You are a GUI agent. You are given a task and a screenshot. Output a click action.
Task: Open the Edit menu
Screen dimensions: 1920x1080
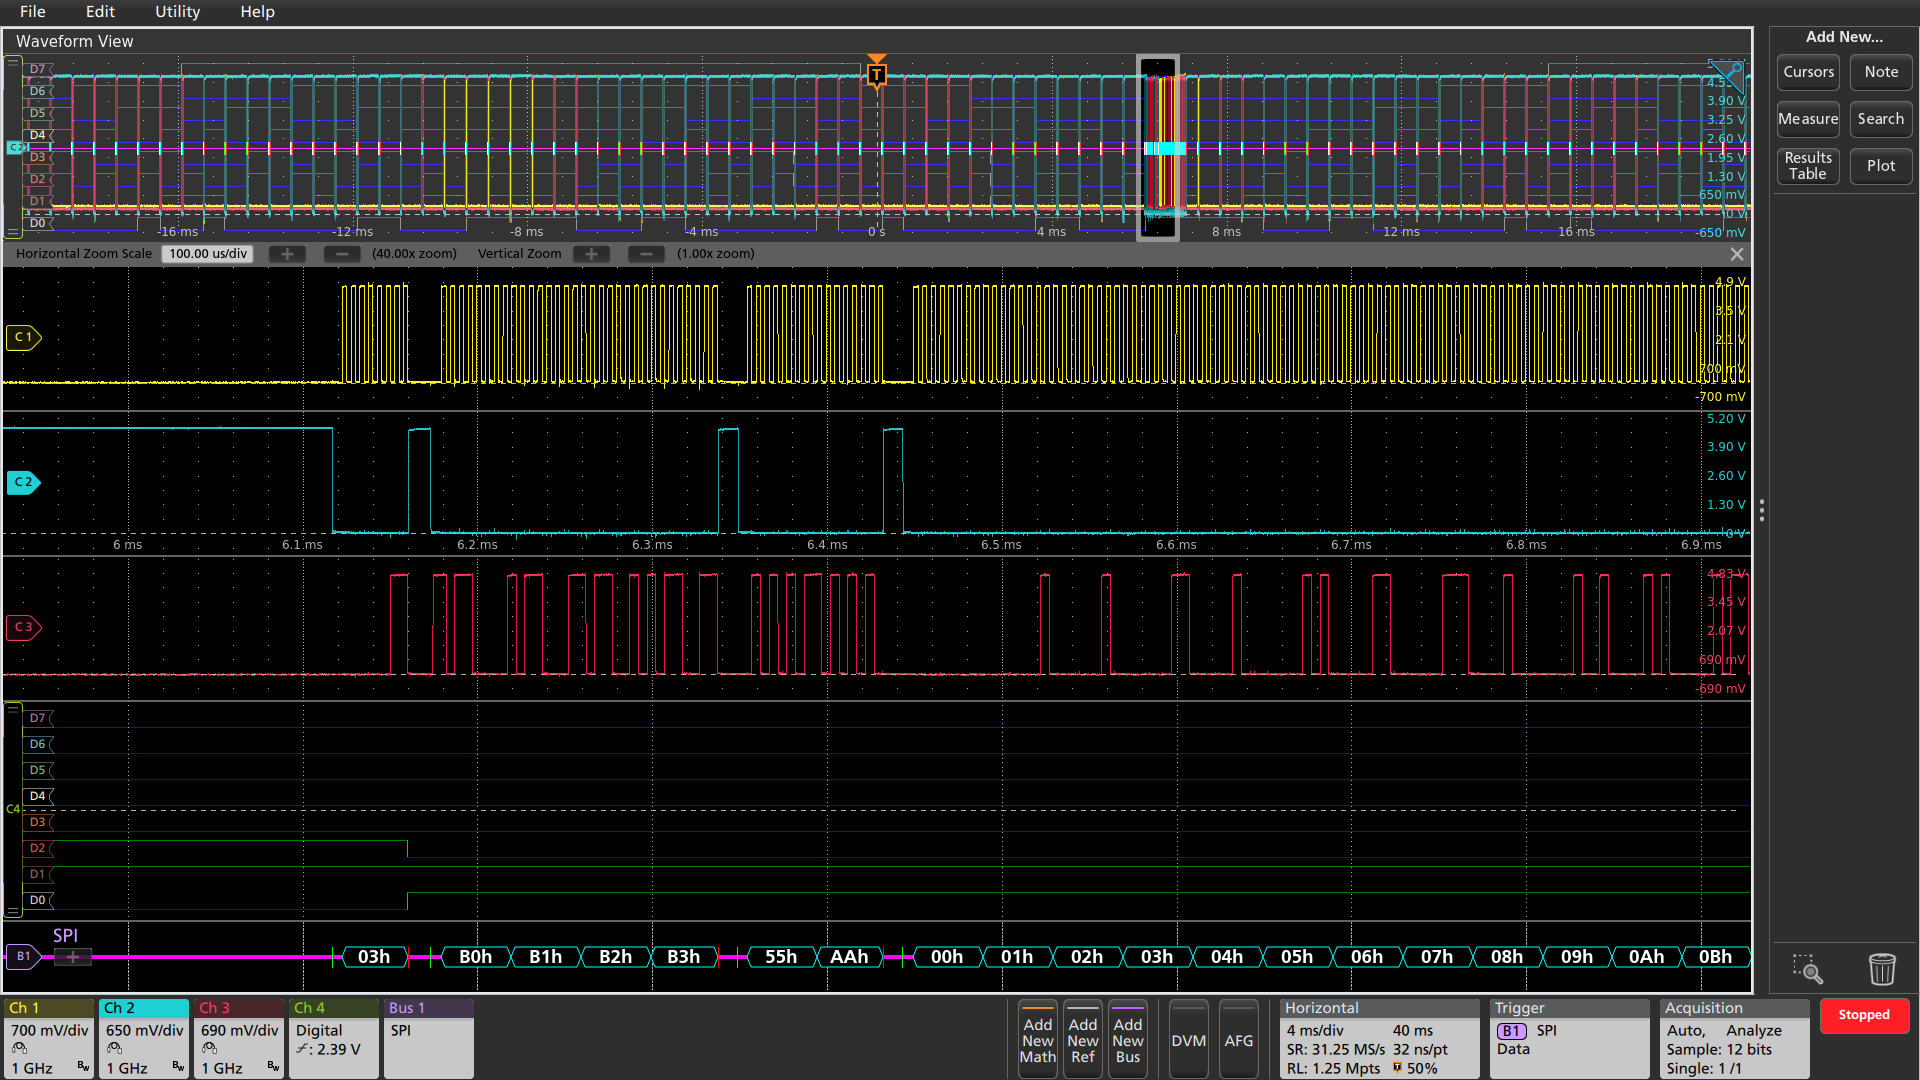tap(100, 12)
